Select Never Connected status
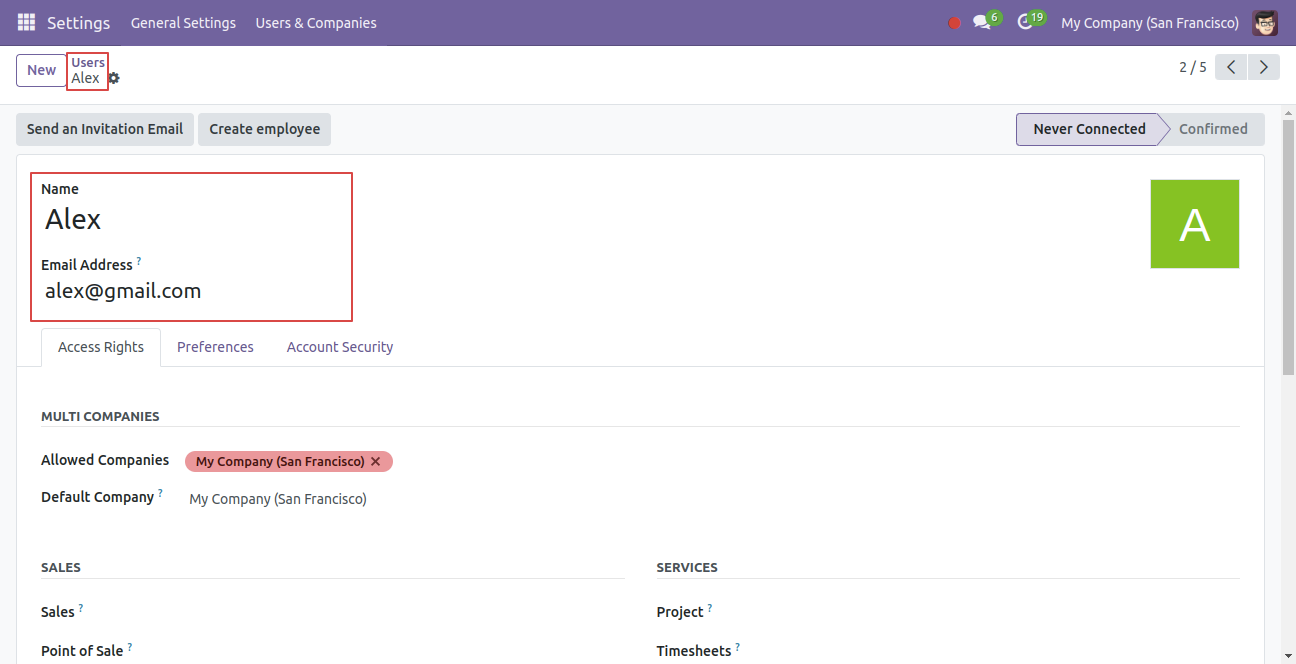The image size is (1296, 664). click(x=1089, y=129)
